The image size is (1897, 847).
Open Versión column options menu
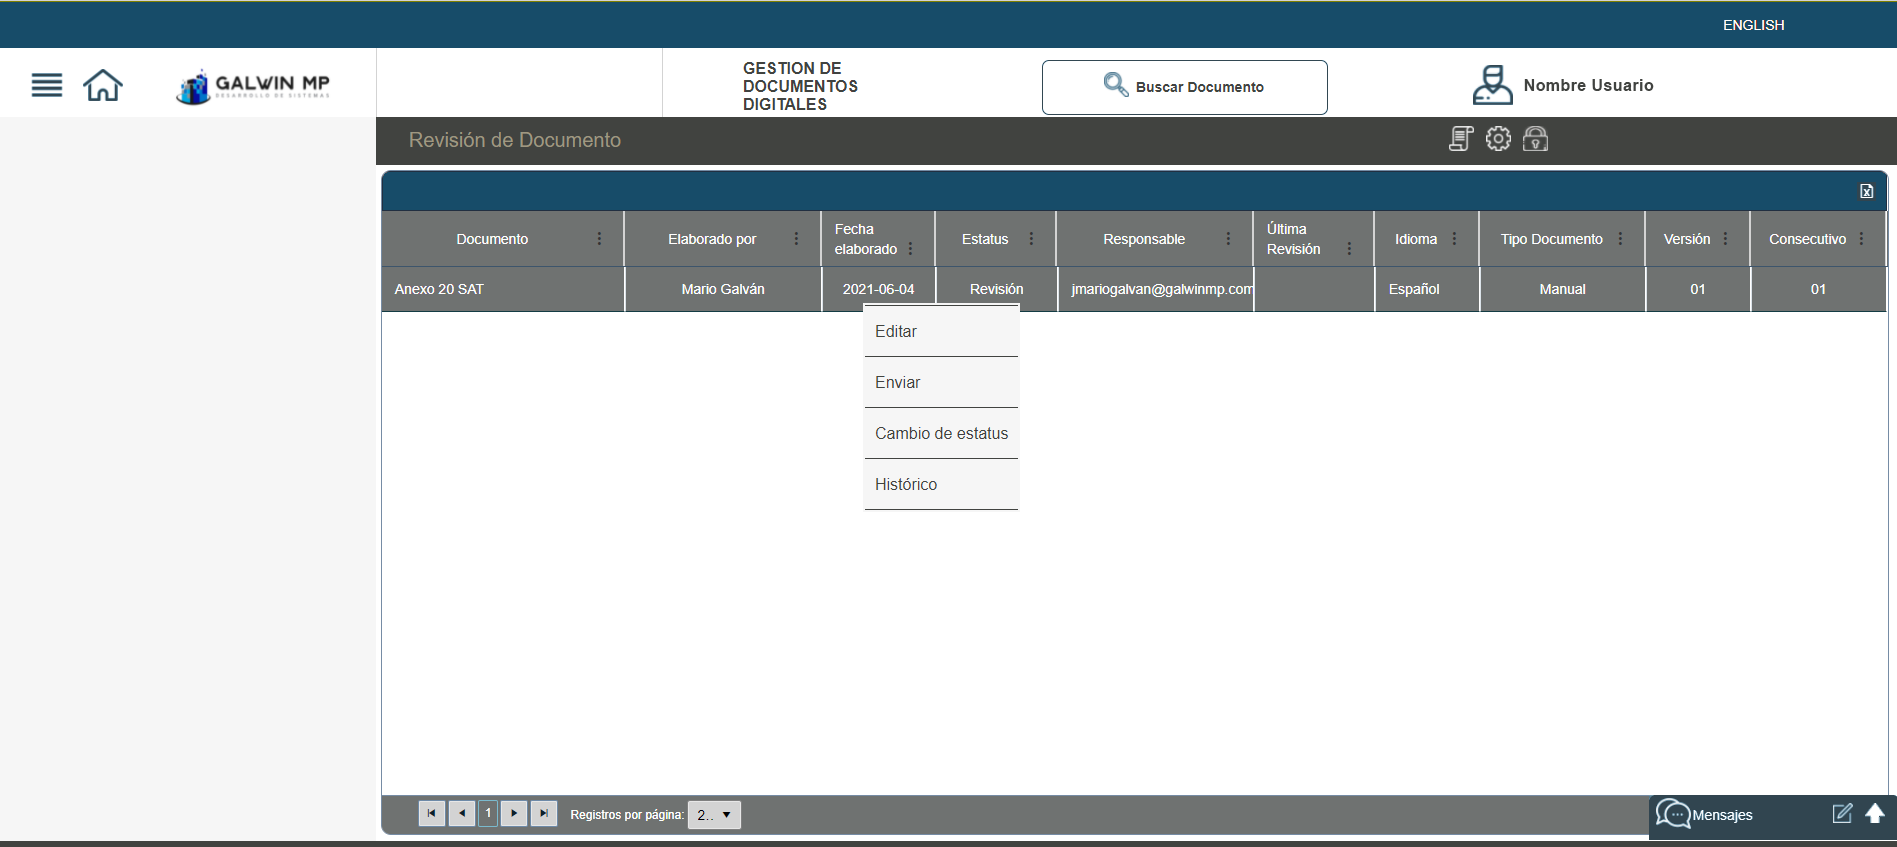(1725, 239)
